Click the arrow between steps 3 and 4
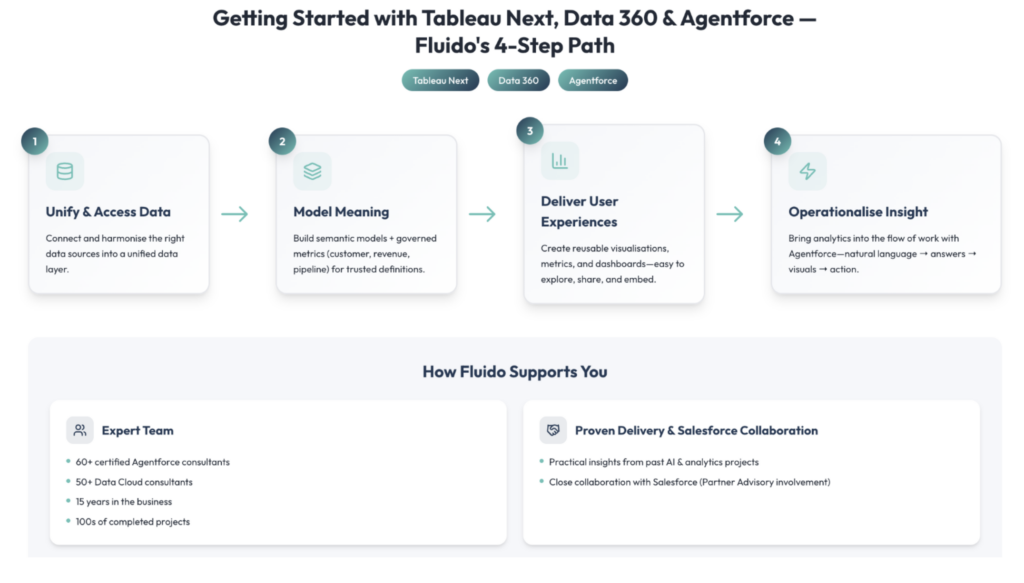 730,214
